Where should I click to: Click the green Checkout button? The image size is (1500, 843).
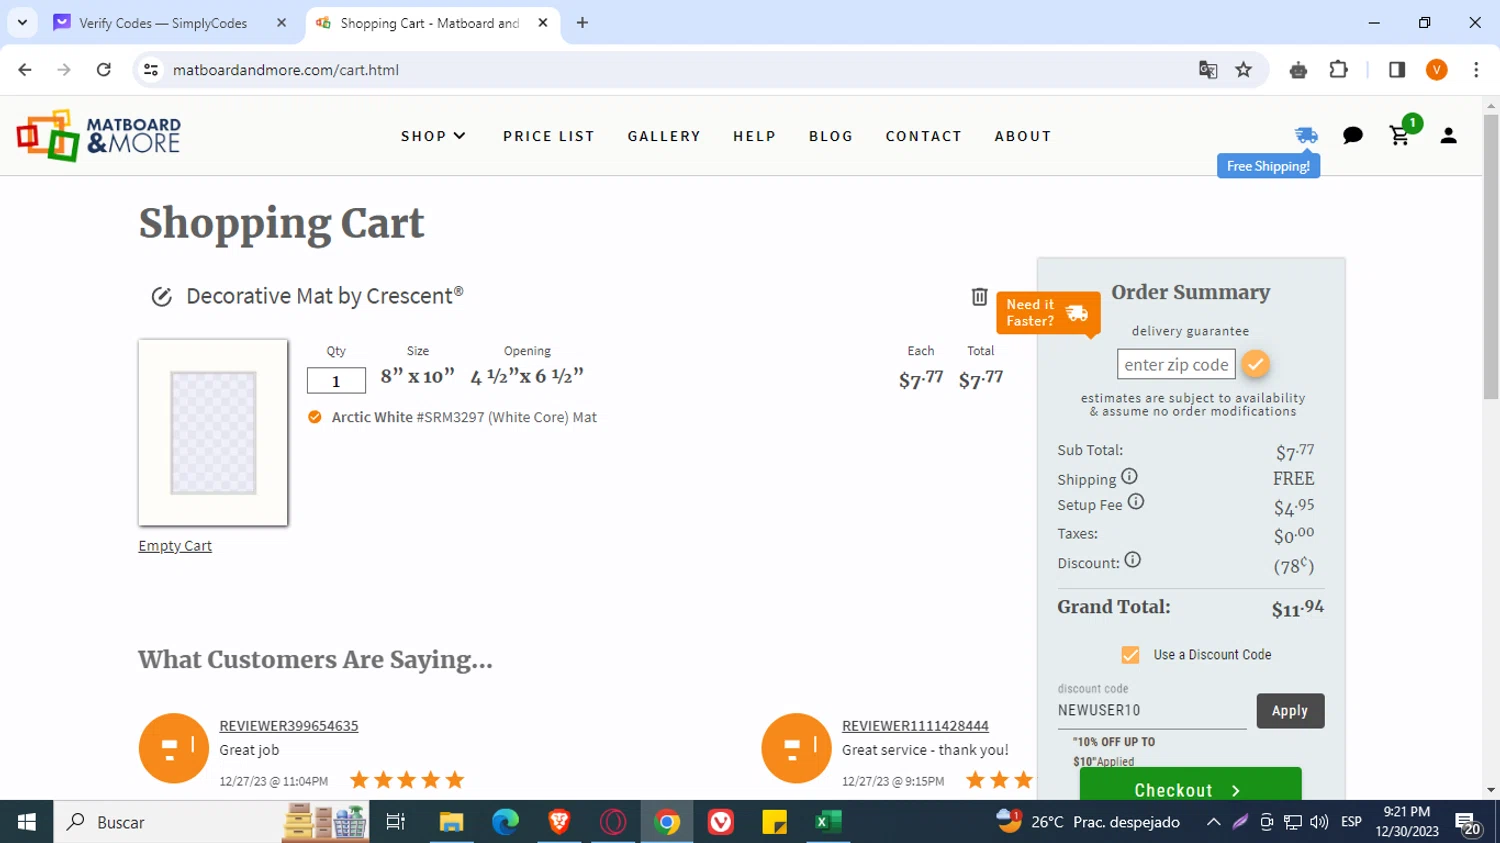[x=1190, y=785]
